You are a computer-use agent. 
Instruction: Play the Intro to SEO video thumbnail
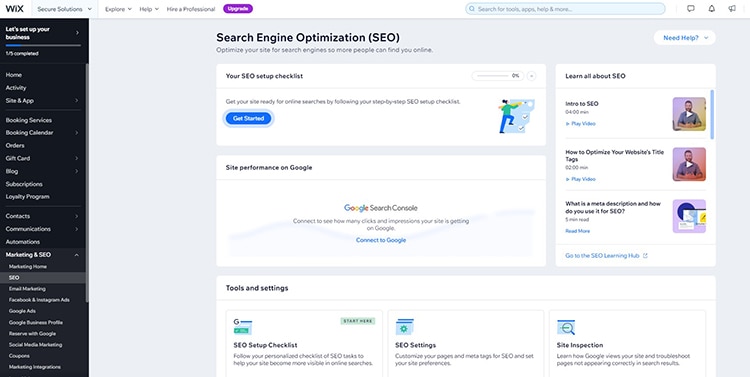pyautogui.click(x=689, y=114)
